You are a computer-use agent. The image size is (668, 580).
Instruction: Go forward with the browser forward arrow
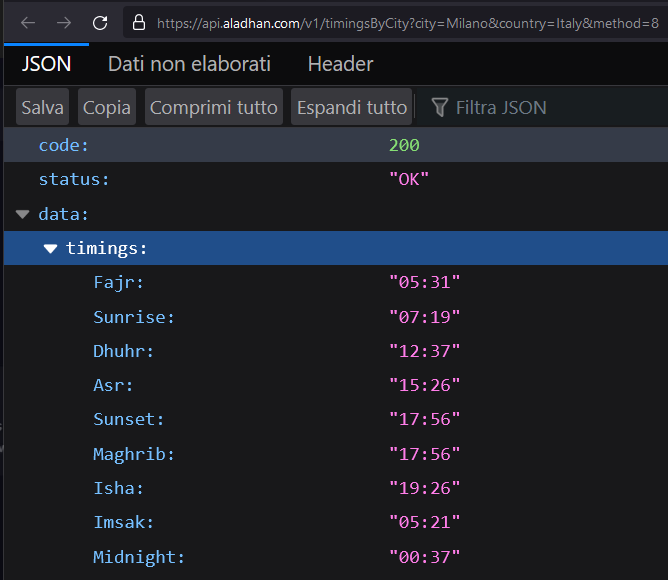64,23
